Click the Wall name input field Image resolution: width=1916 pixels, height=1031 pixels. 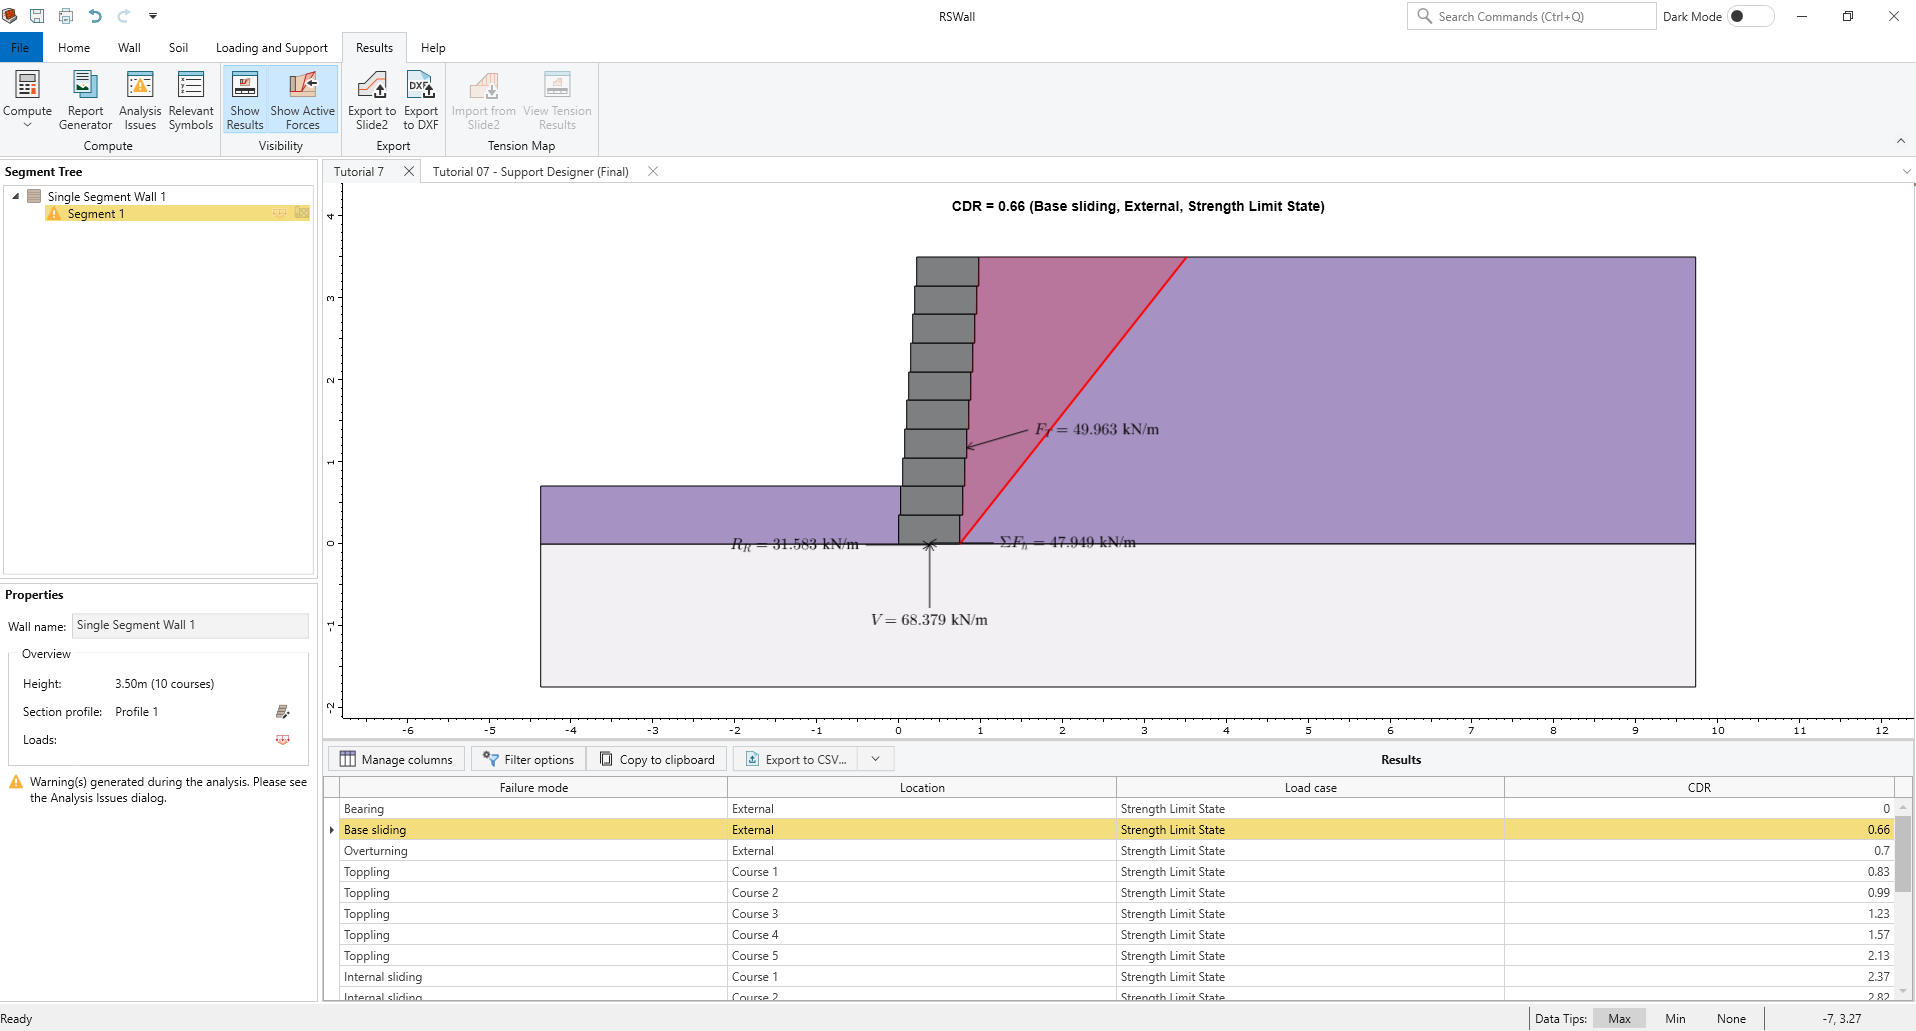[x=190, y=625]
